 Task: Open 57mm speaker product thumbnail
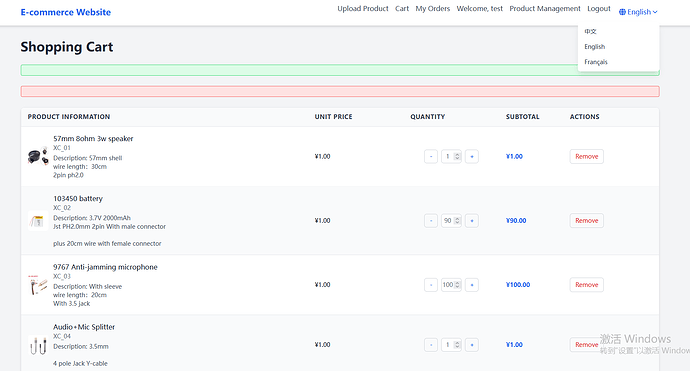click(38, 156)
